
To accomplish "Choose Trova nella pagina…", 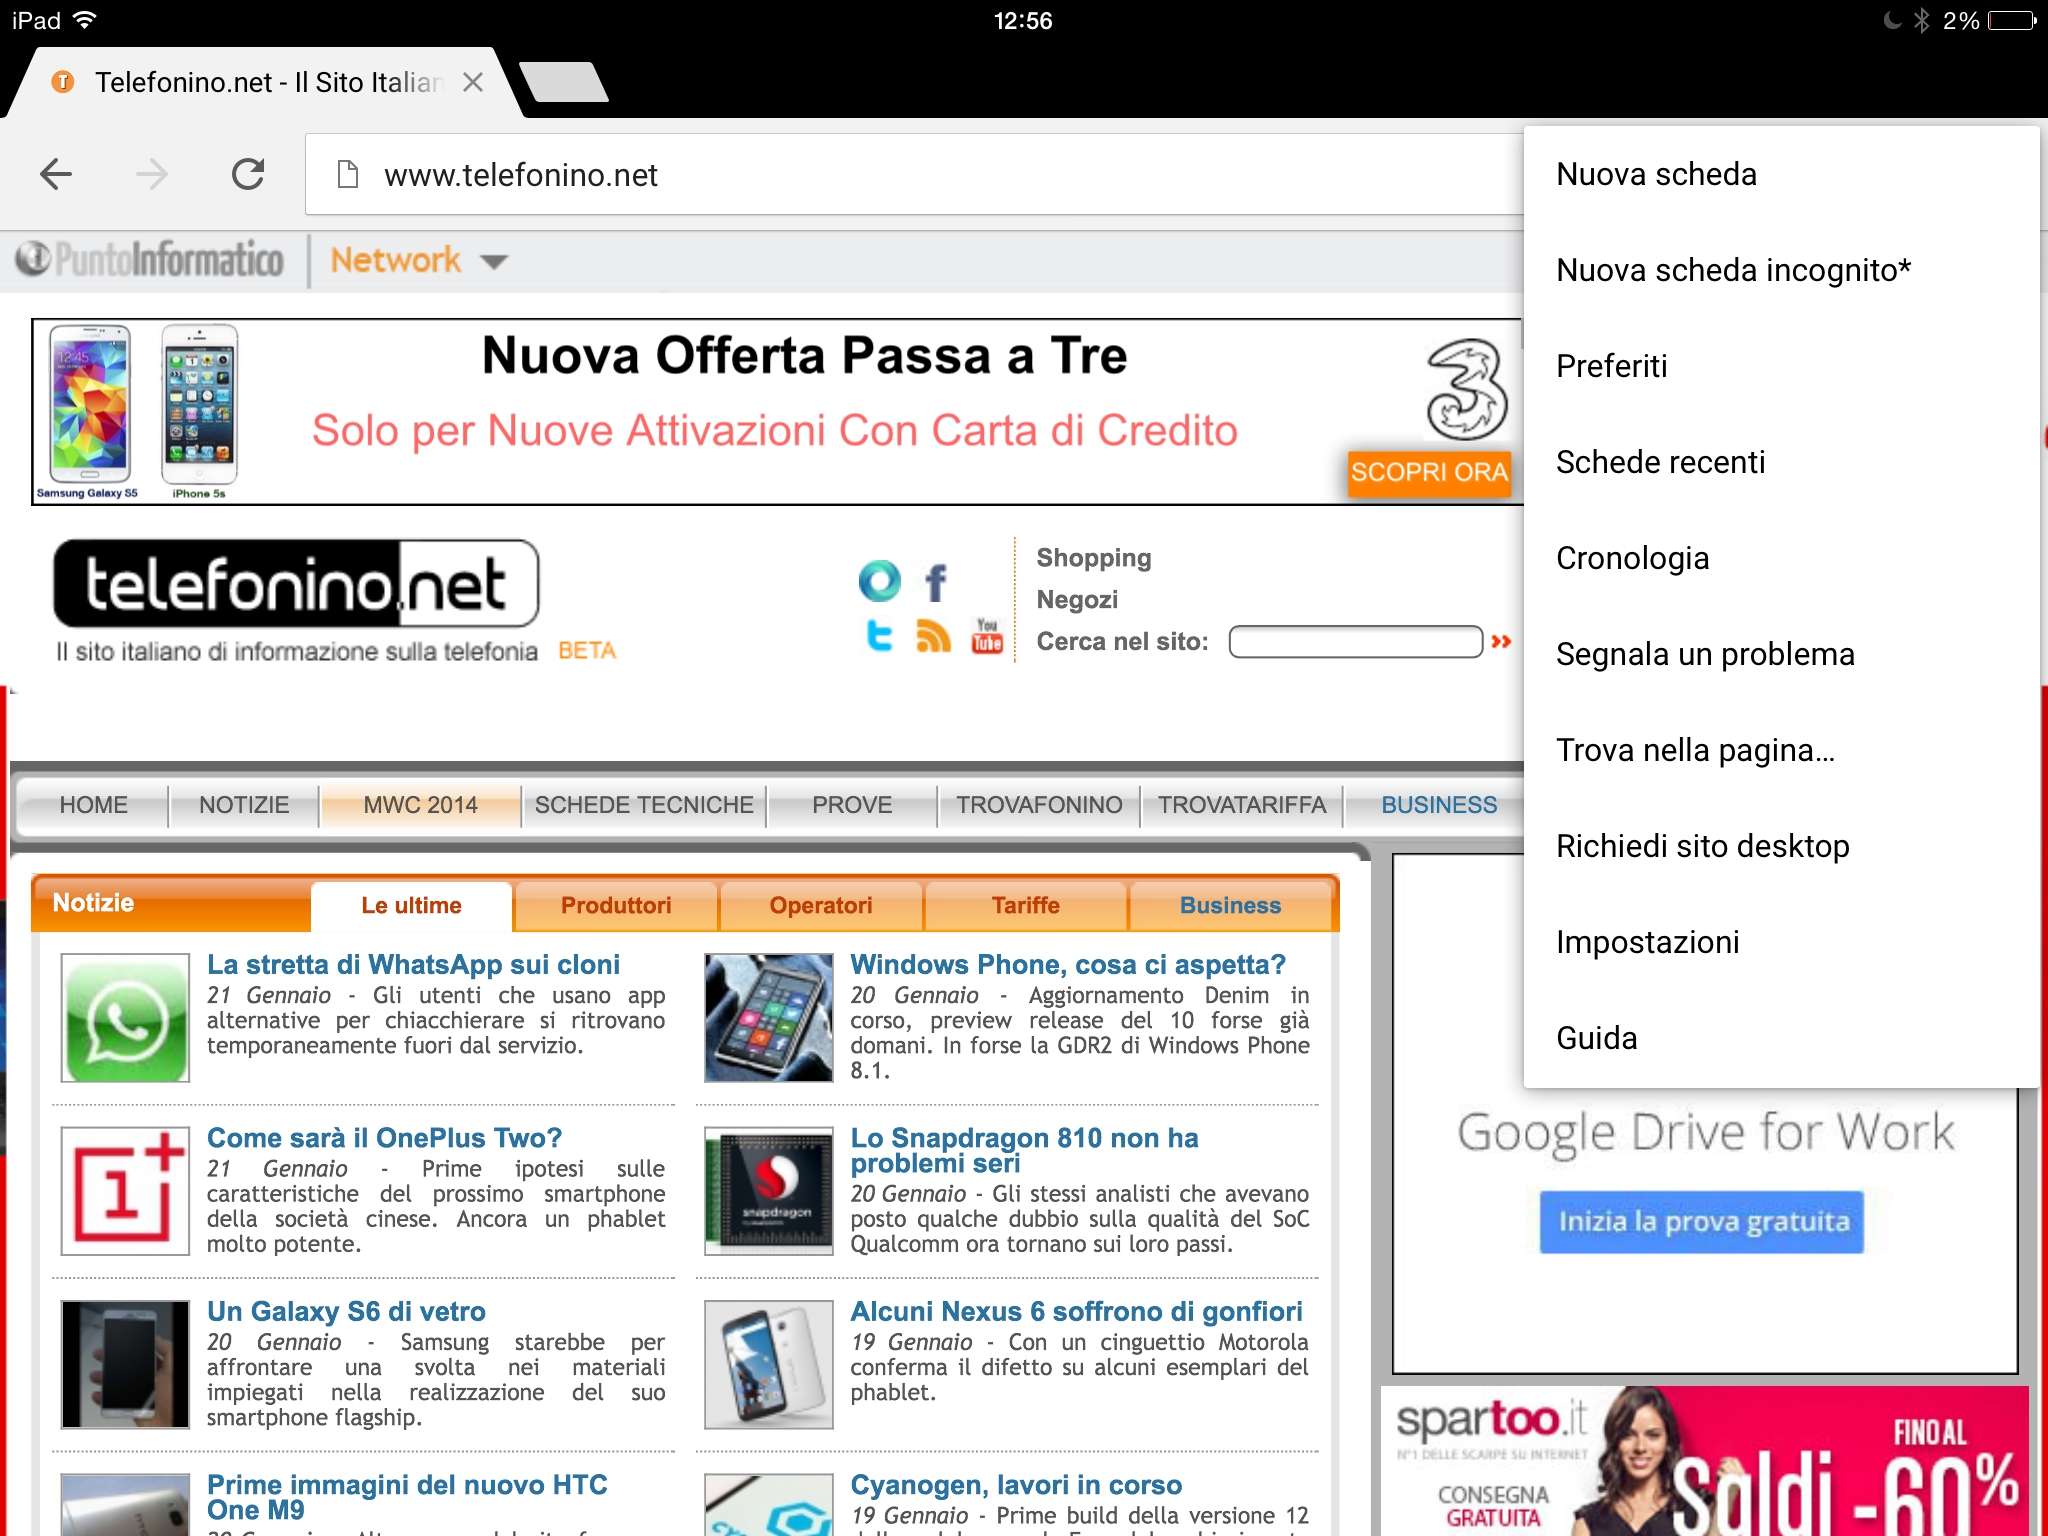I will (1781, 750).
